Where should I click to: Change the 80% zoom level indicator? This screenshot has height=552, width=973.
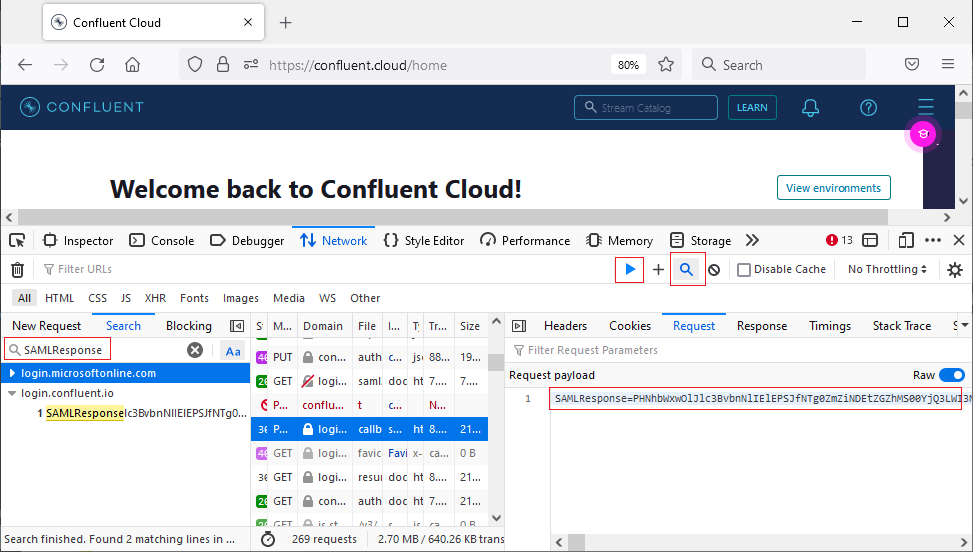click(628, 65)
